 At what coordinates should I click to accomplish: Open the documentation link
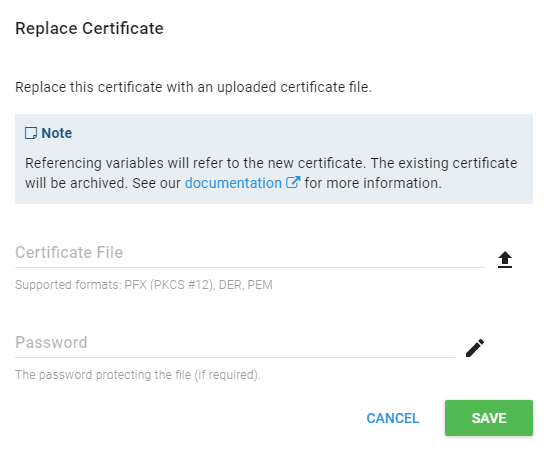pos(233,183)
